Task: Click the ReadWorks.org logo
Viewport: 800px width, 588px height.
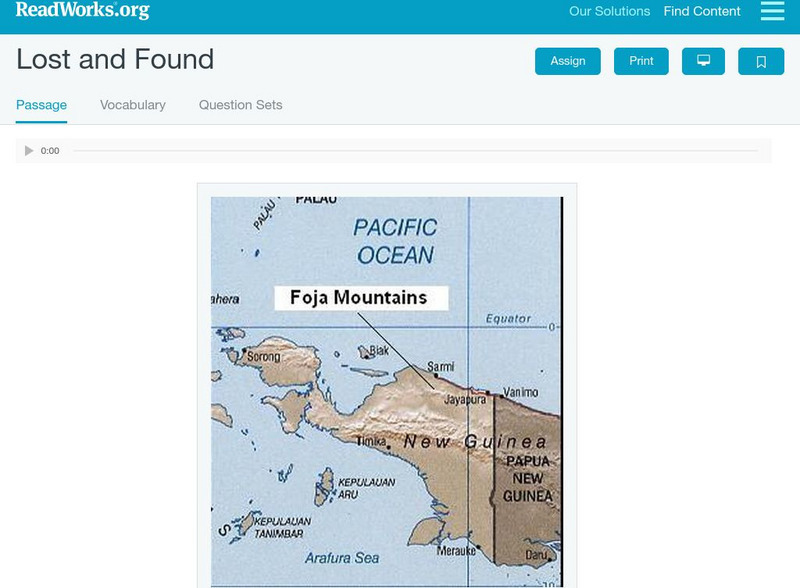Action: click(80, 11)
